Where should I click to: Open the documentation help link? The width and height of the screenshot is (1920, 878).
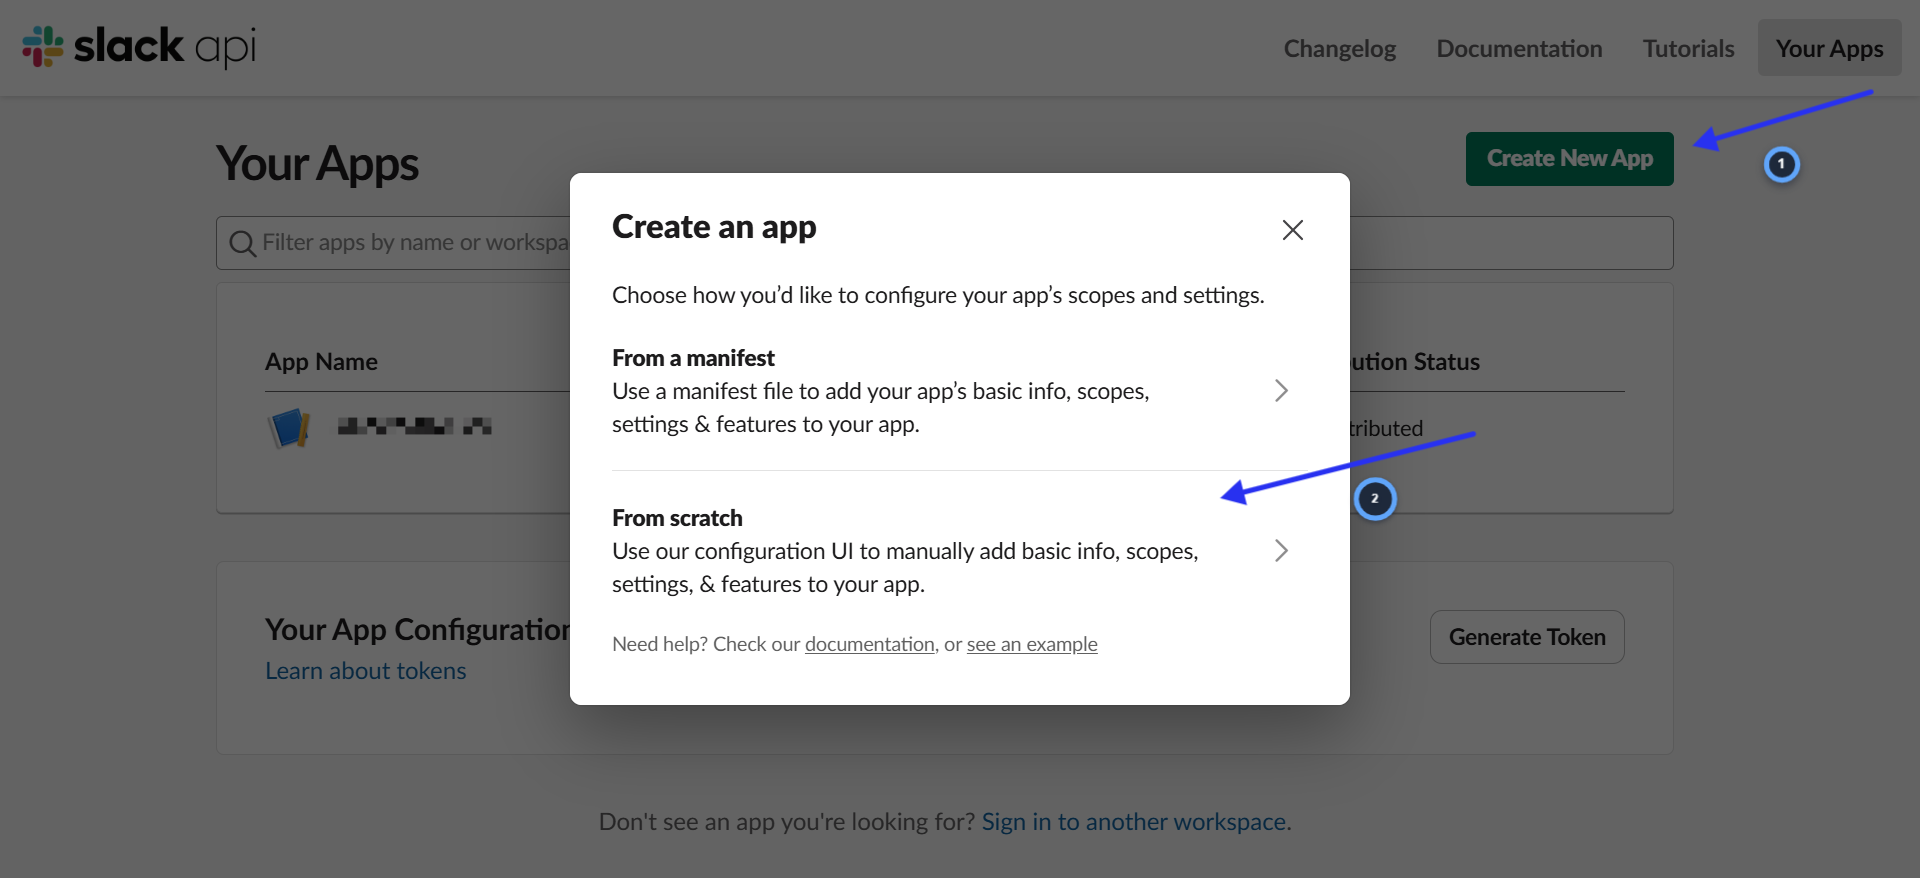tap(869, 644)
